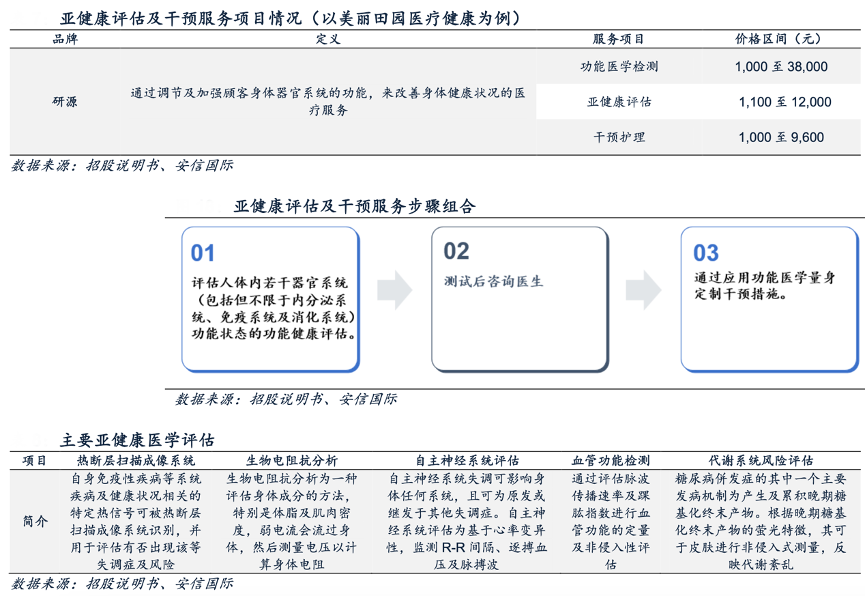Select the step number 02 box heading
Screen dimensions: 866x597
coord(456,251)
